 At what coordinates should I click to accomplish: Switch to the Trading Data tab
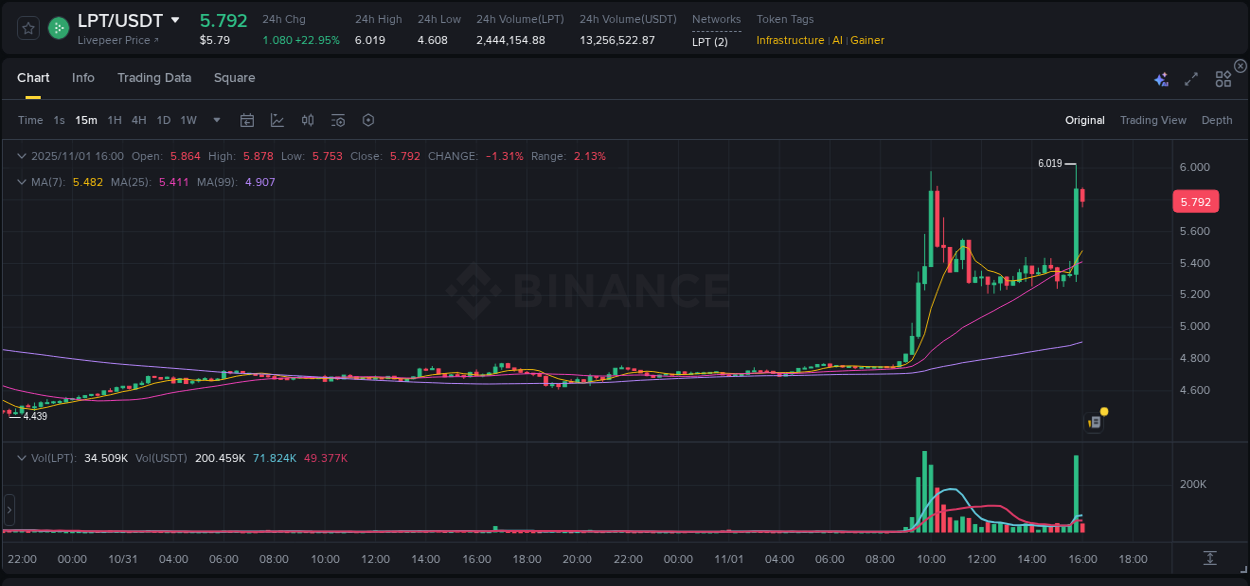click(154, 77)
